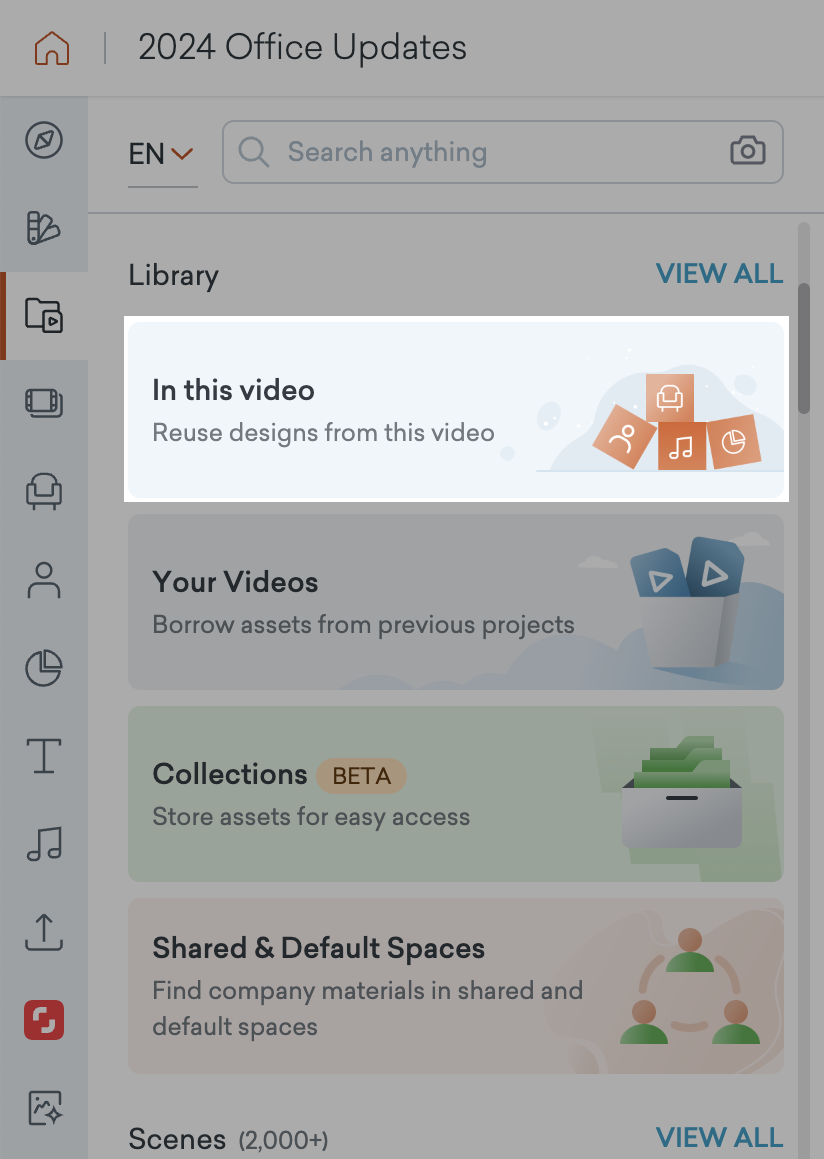
Task: Open the brand palette swatches icon
Action: click(44, 228)
